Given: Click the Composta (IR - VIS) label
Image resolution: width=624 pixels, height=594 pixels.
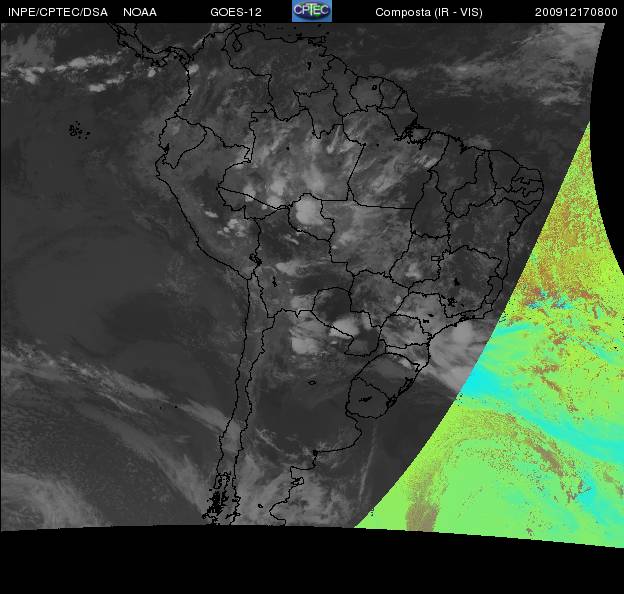Looking at the screenshot, I should pos(429,13).
